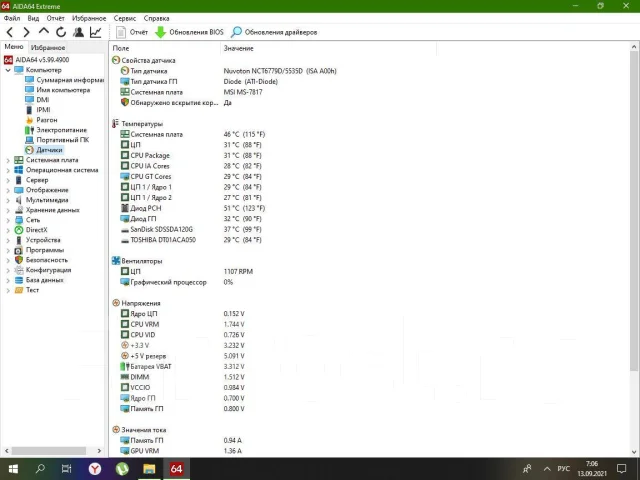
Task: Select the Напряжения section icon
Action: [x=116, y=303]
